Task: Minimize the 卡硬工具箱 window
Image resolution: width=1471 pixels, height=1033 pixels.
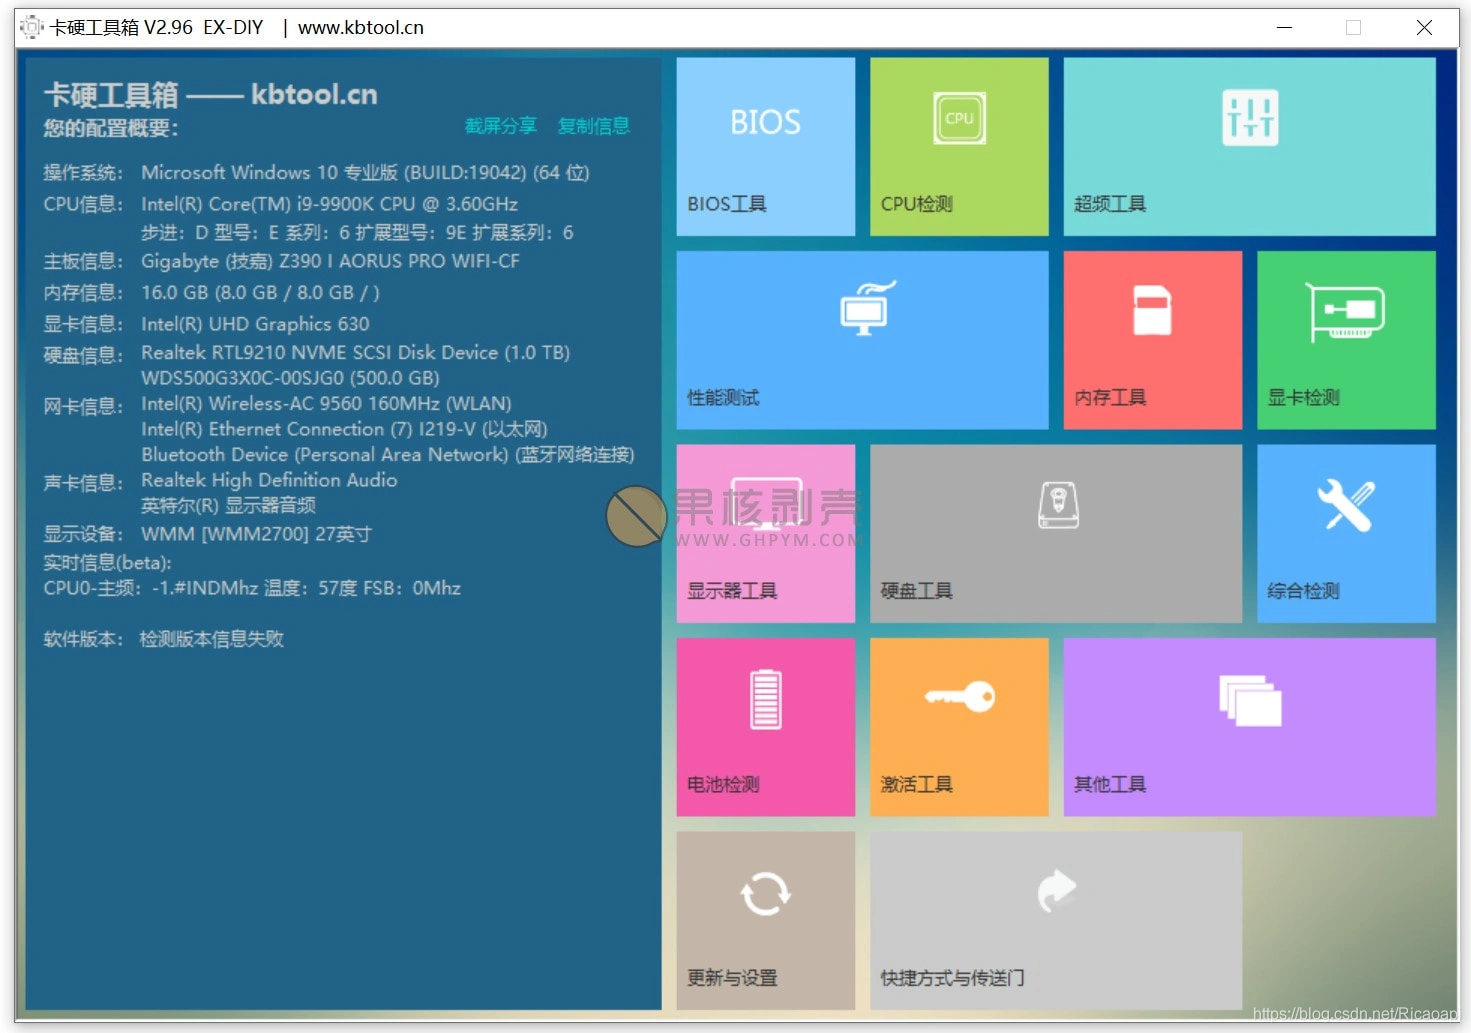Action: pyautogui.click(x=1285, y=28)
